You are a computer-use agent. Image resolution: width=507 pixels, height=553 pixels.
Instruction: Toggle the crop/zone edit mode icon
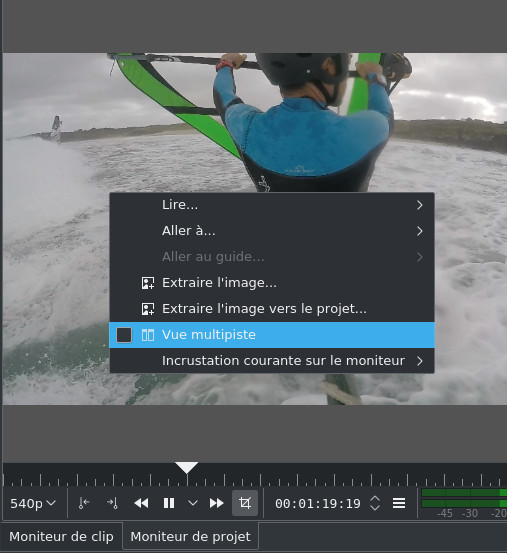coord(245,503)
